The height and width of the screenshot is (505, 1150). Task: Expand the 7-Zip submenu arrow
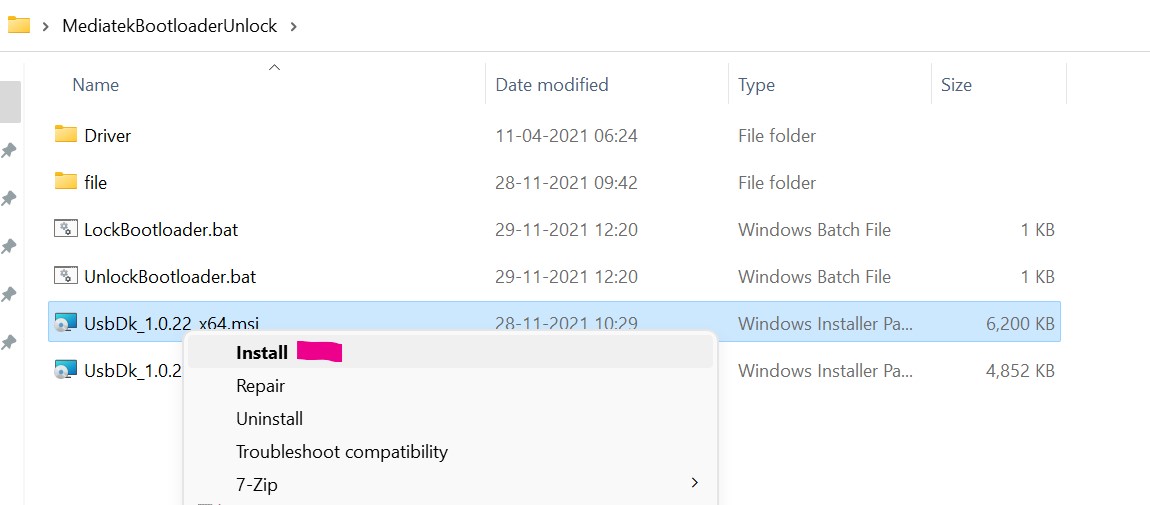point(695,484)
